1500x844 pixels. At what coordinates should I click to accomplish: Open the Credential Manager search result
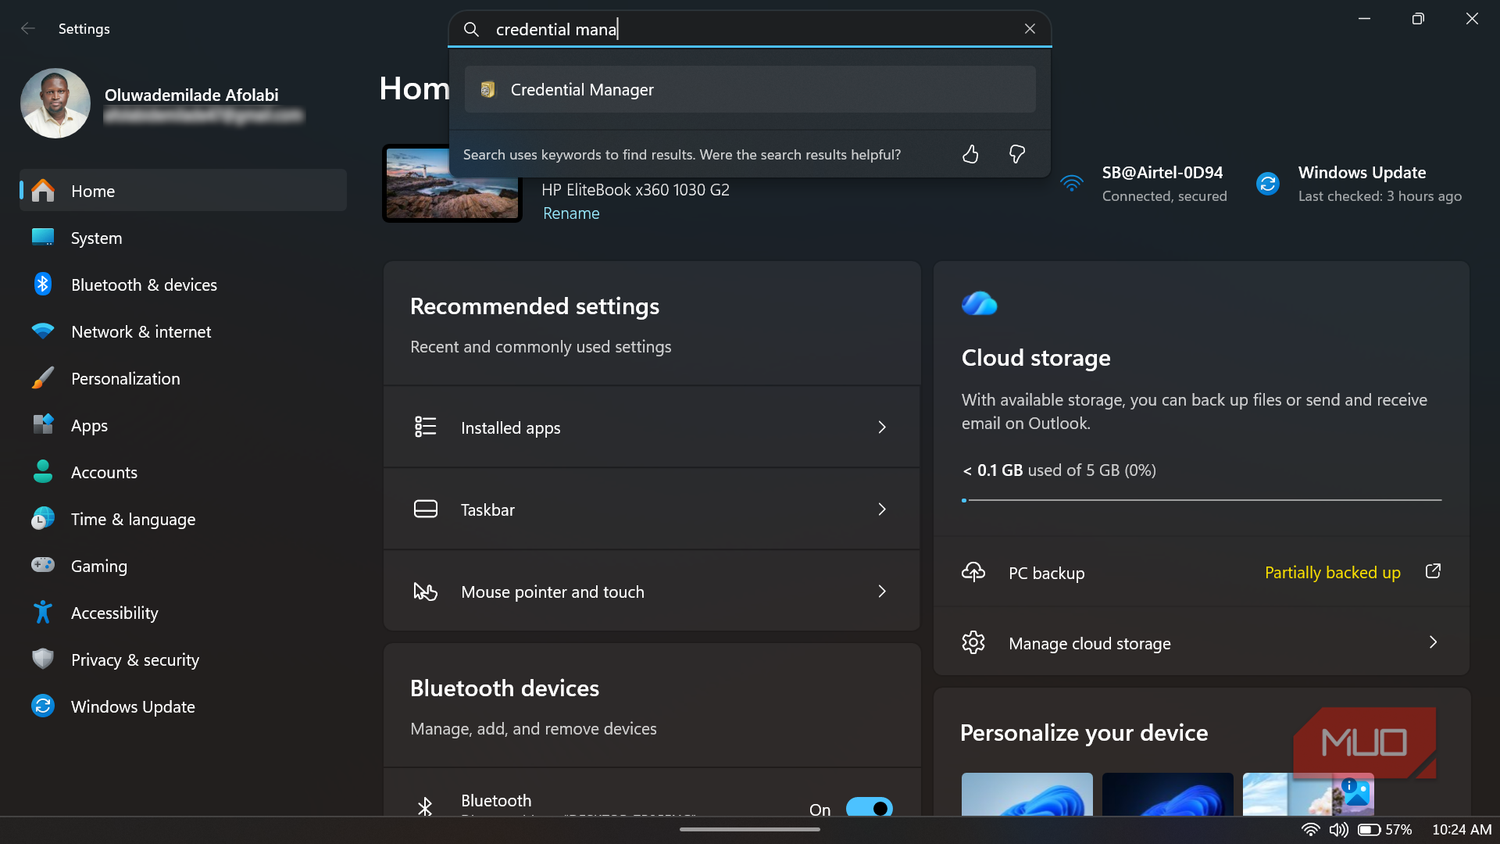750,90
